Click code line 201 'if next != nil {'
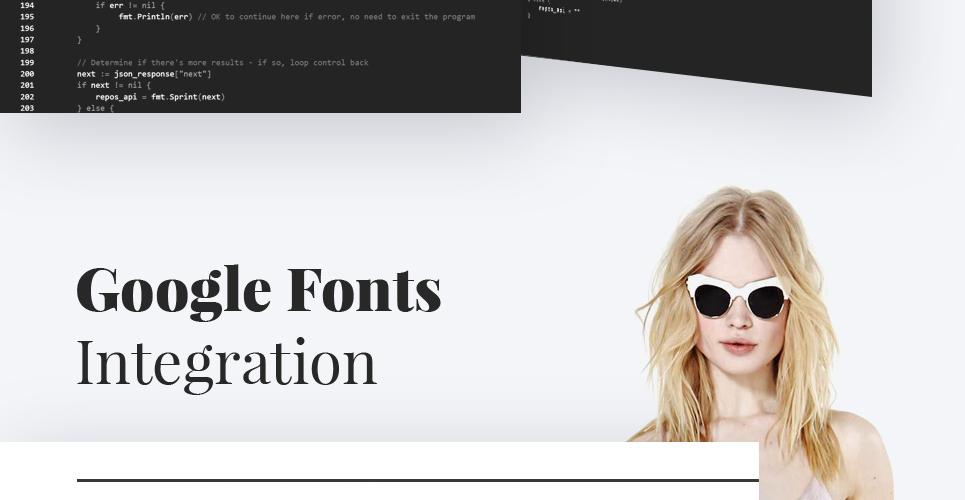Image resolution: width=965 pixels, height=500 pixels. pos(114,86)
